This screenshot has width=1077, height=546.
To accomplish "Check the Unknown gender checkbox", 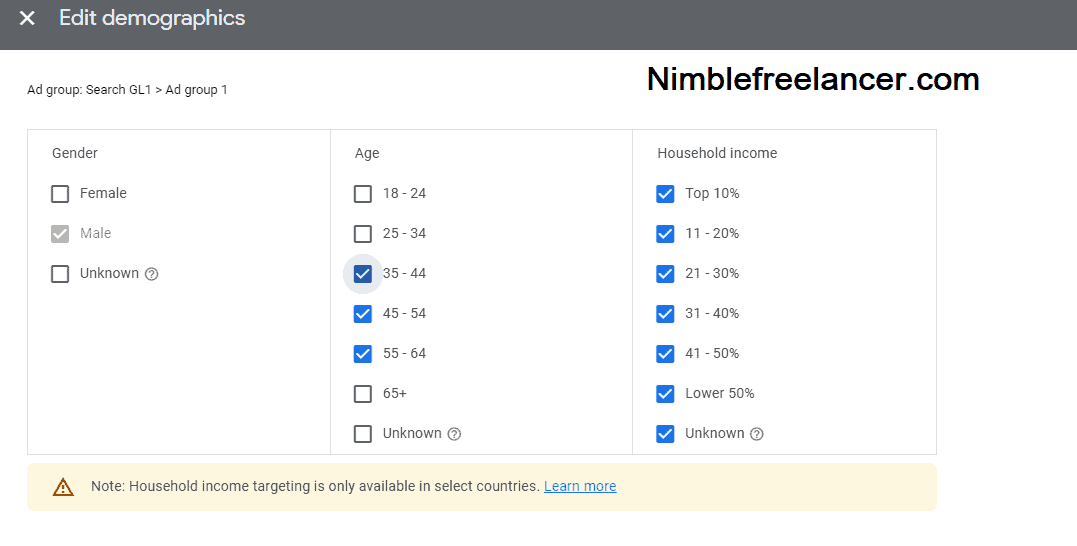I will 60,274.
